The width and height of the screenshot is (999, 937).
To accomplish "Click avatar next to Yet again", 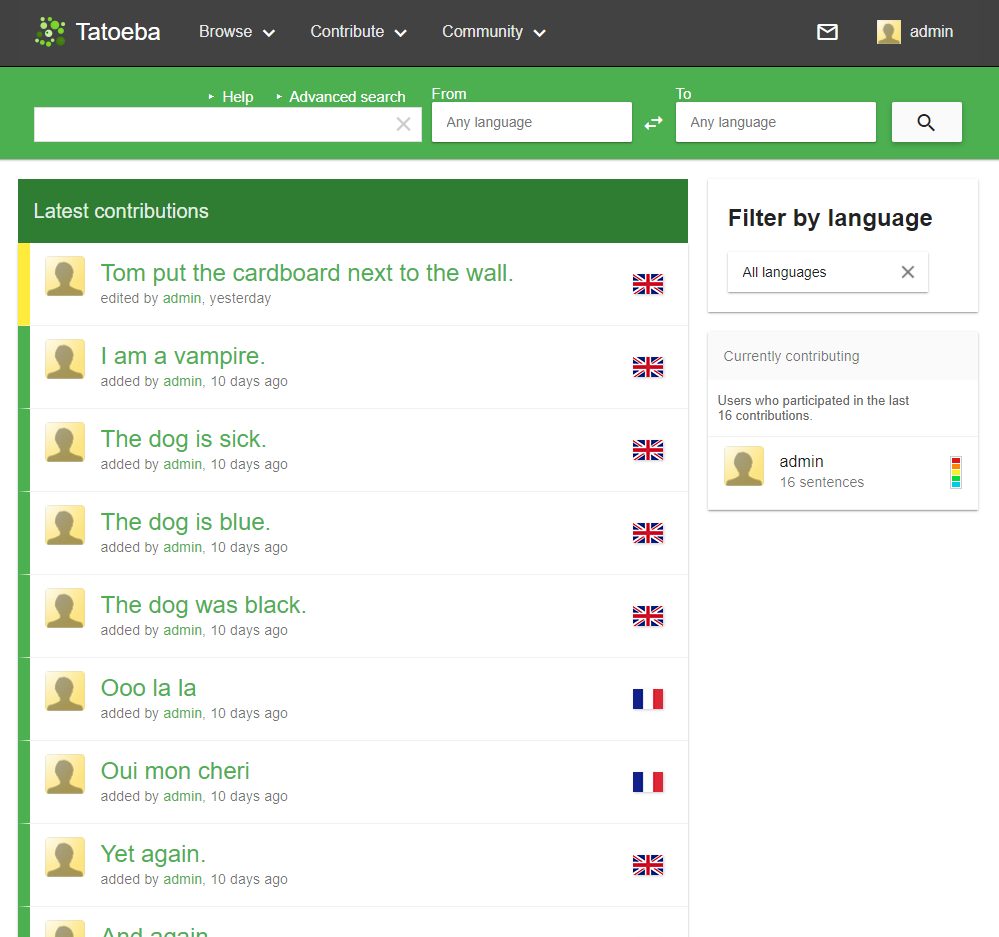I will coord(65,857).
